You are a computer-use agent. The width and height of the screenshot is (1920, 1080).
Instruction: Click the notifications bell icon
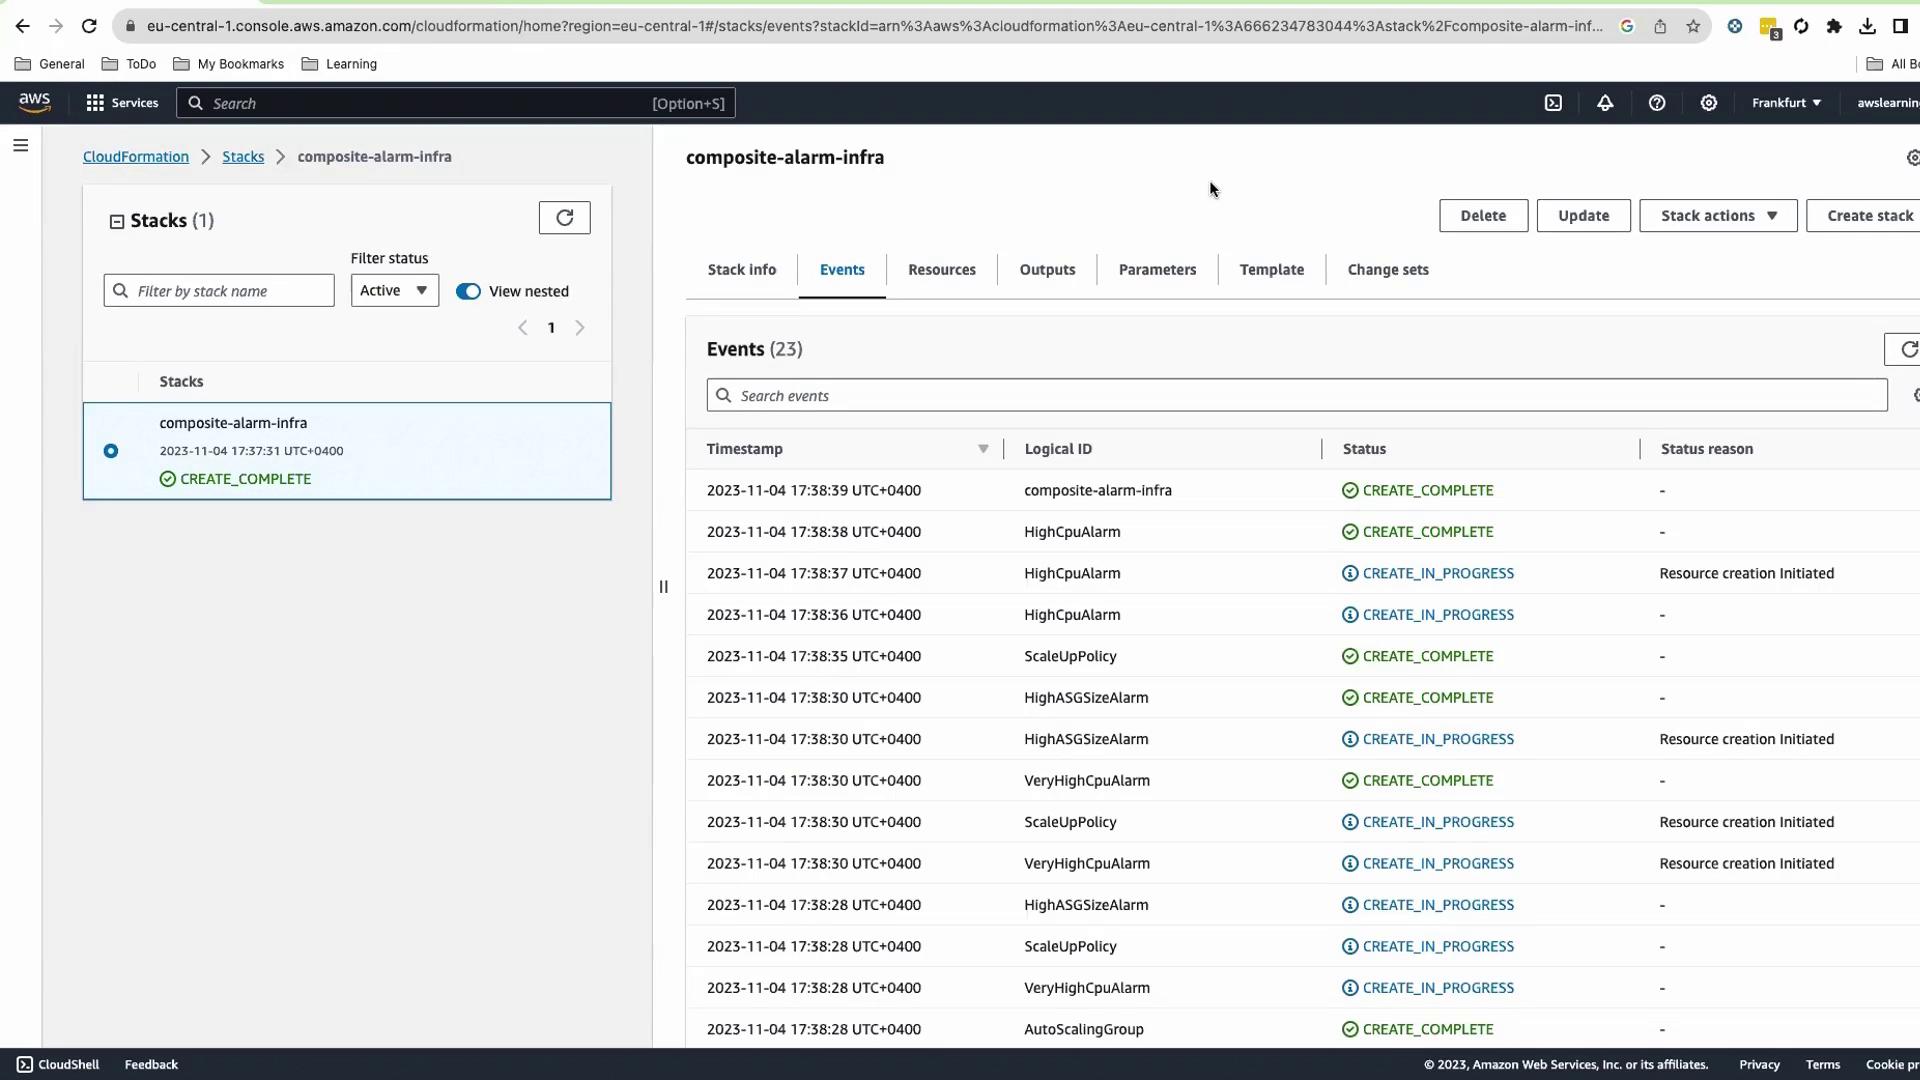1605,103
